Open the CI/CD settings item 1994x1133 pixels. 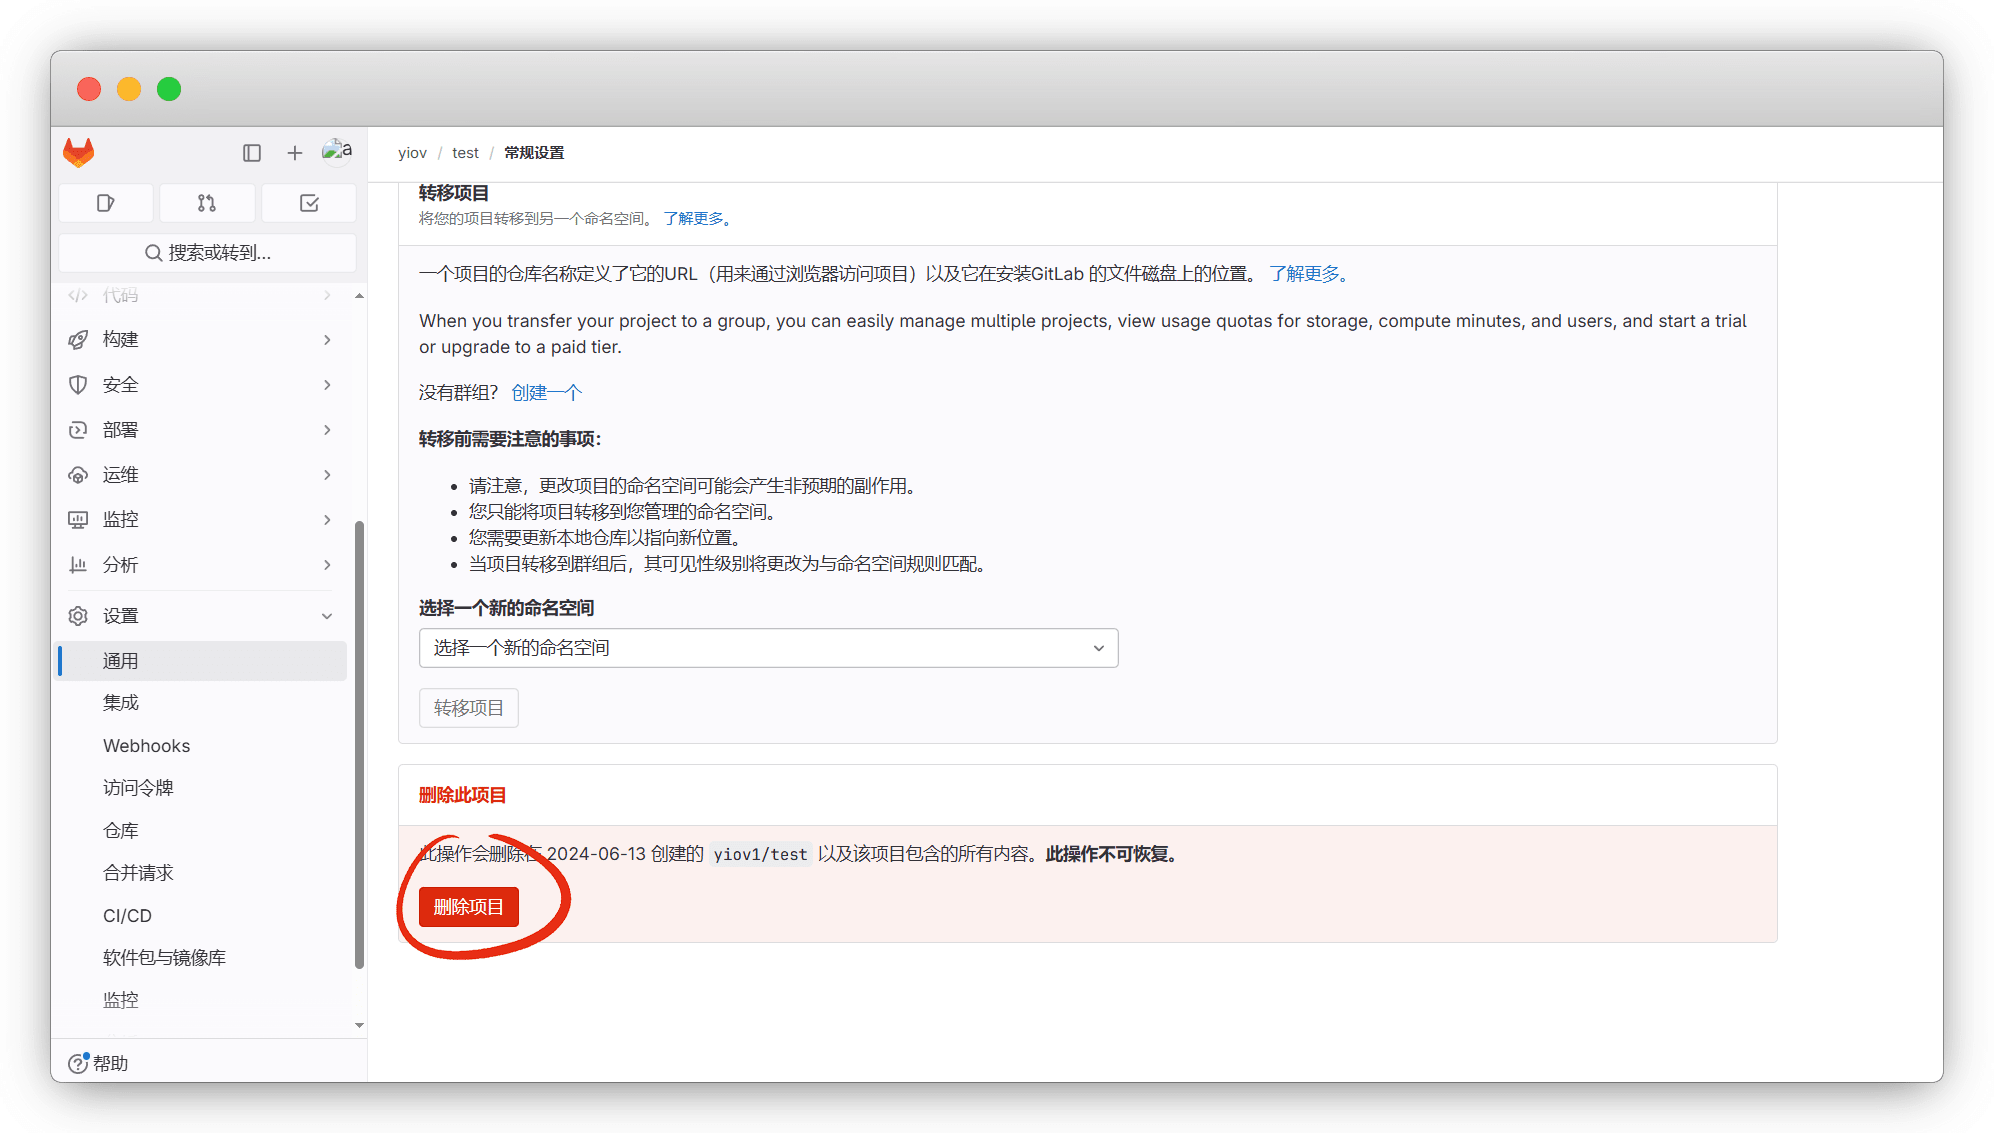[x=127, y=916]
